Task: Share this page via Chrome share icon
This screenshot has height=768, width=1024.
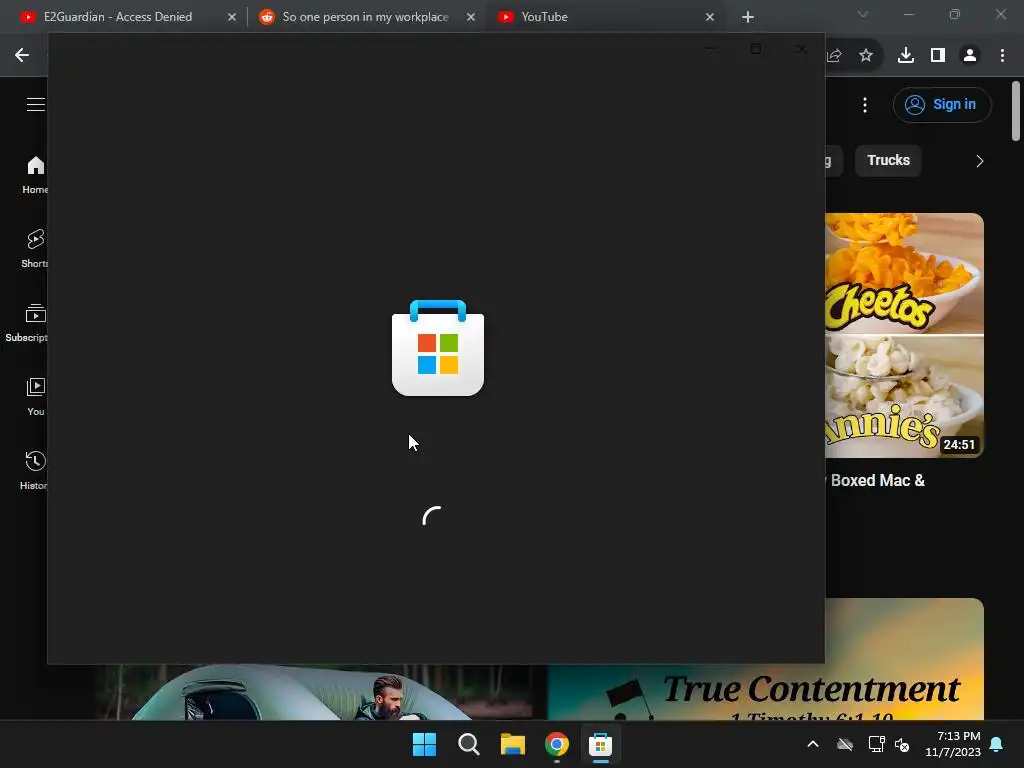Action: [835, 56]
